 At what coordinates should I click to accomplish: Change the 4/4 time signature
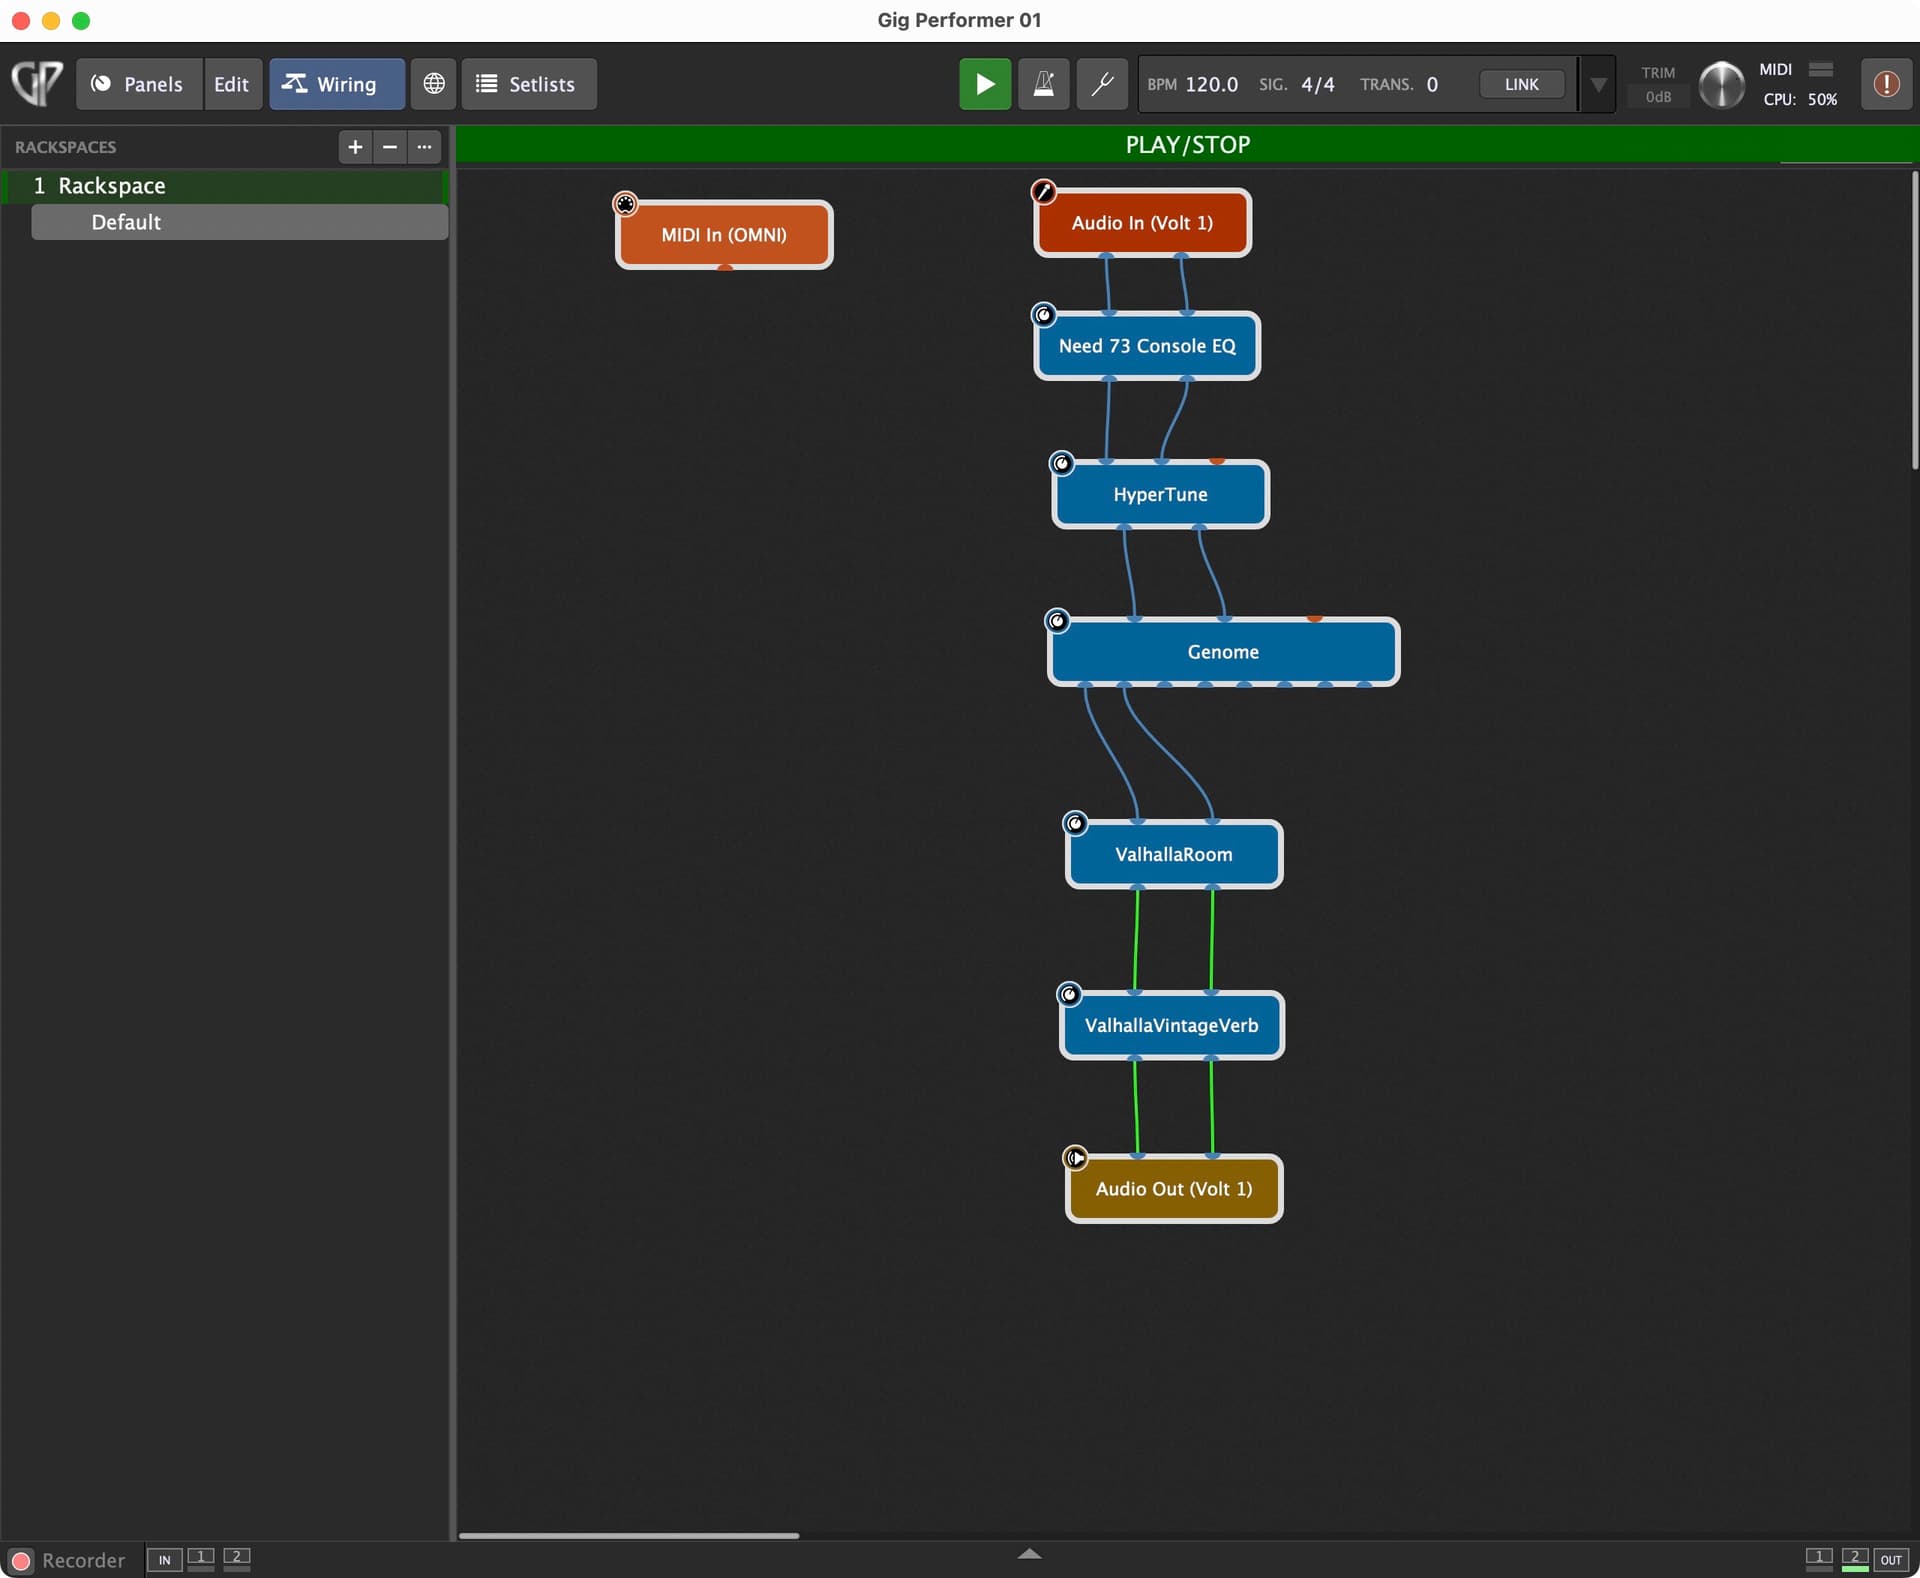(x=1317, y=85)
